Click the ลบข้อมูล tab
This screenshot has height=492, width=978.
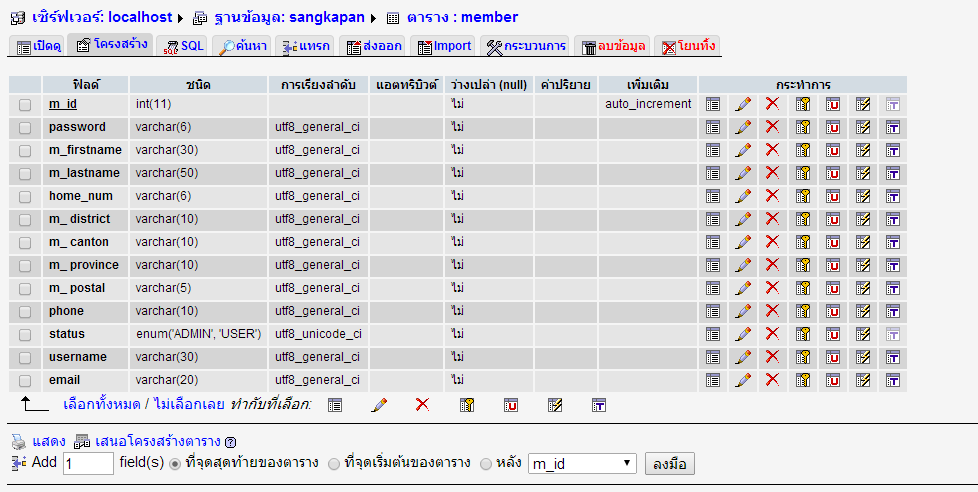click(613, 46)
